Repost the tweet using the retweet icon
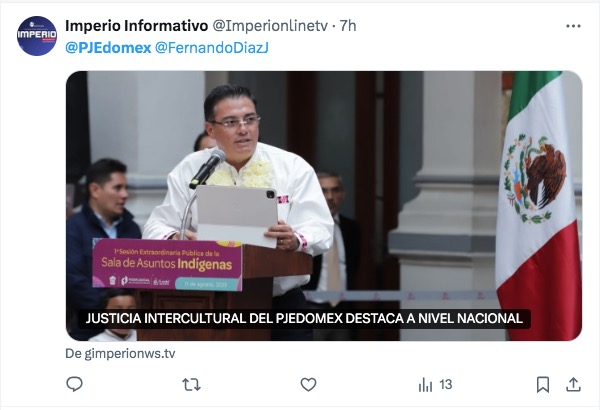600x410 pixels. click(191, 384)
